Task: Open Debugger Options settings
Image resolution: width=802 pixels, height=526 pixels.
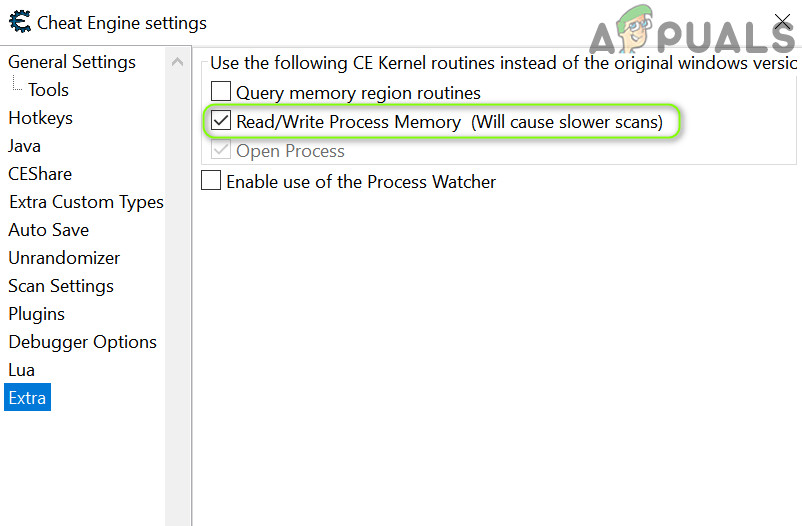Action: (x=83, y=342)
